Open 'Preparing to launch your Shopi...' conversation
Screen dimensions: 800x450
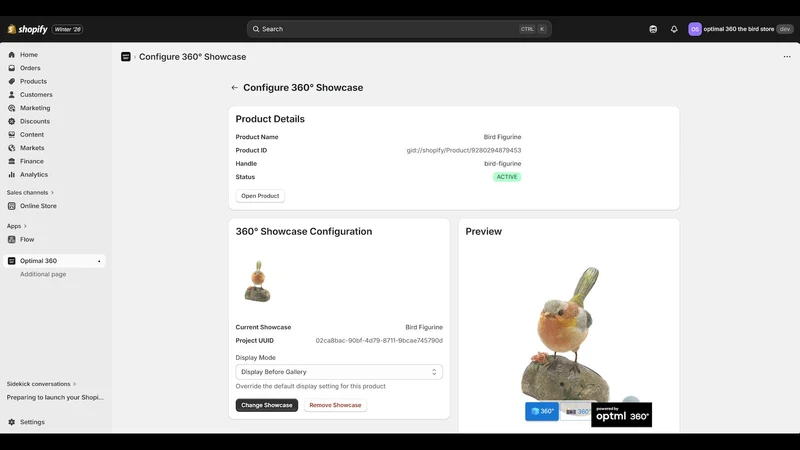coord(55,397)
